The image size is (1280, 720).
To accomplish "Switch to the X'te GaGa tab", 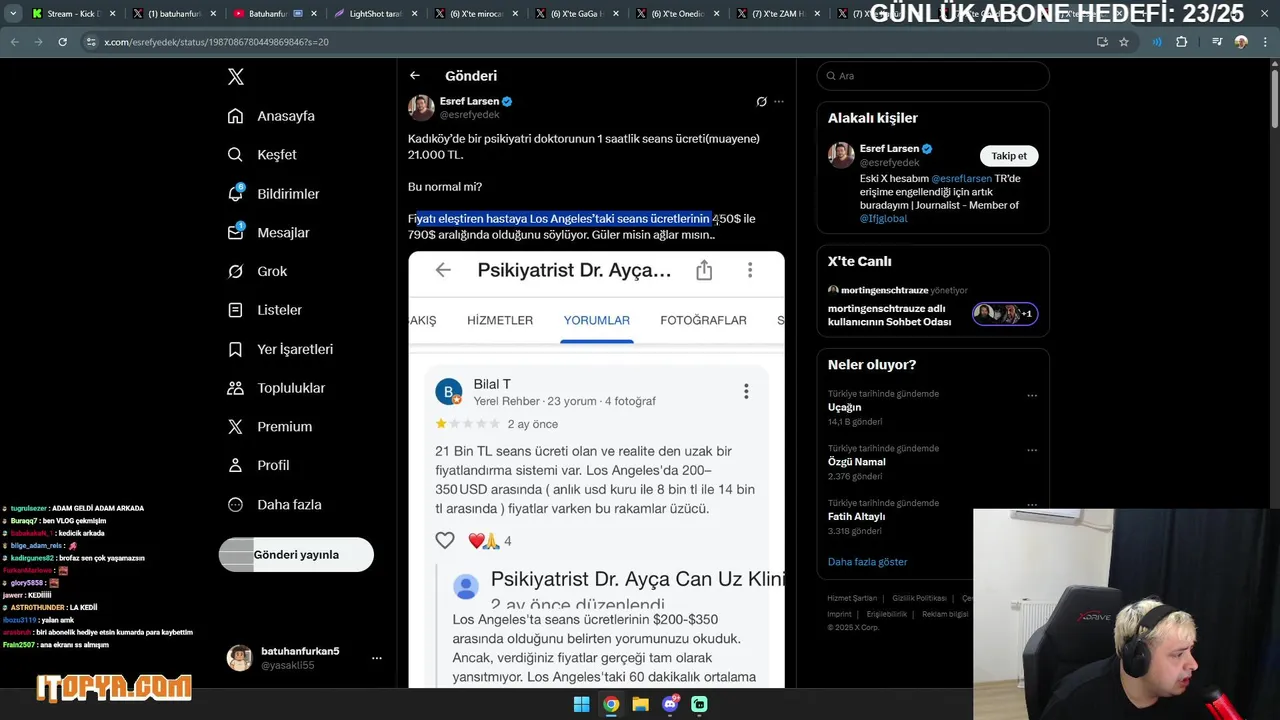I will tap(575, 14).
